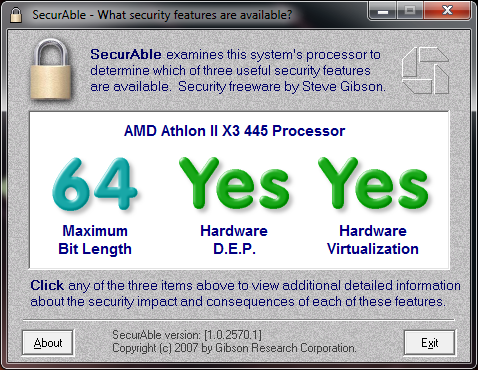Click the Exit button
The height and width of the screenshot is (370, 478).
coord(429,343)
